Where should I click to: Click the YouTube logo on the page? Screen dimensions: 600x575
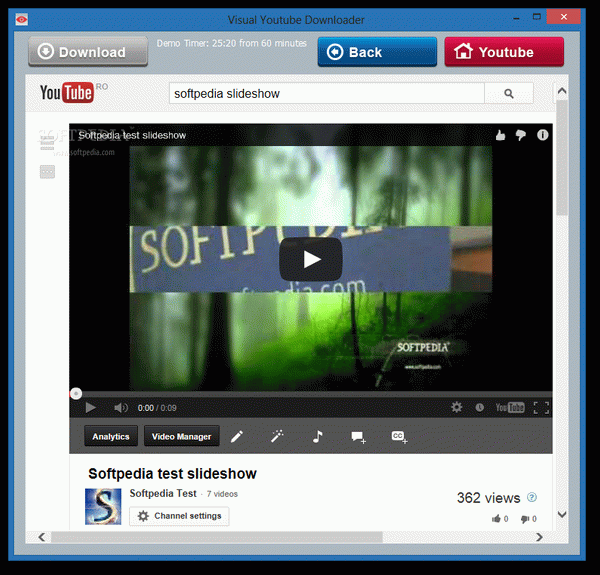pyautogui.click(x=67, y=93)
